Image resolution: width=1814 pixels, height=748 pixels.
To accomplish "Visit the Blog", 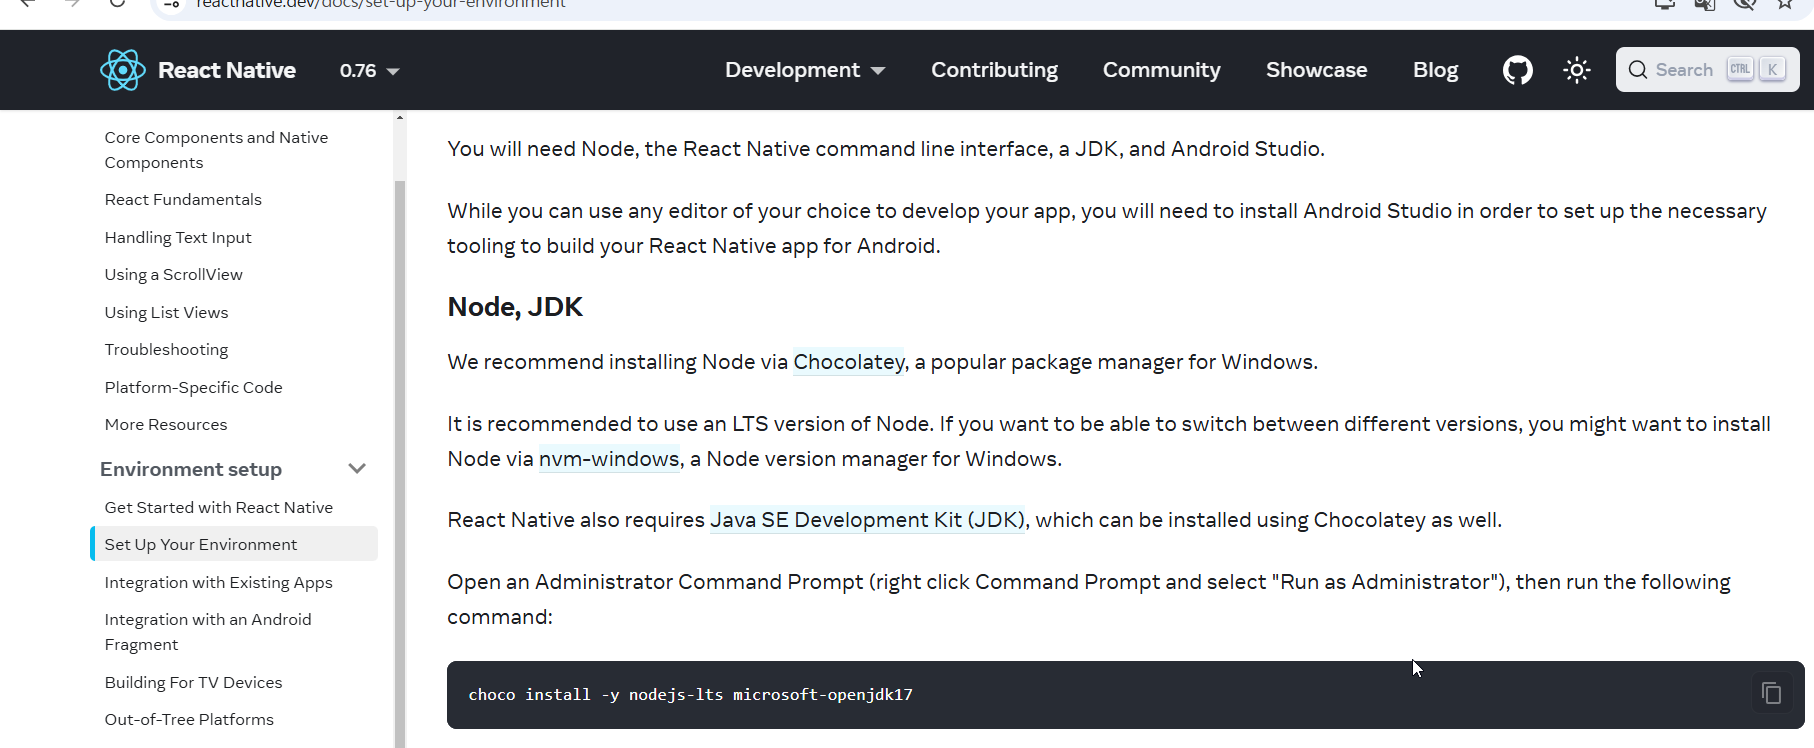I will [1435, 70].
